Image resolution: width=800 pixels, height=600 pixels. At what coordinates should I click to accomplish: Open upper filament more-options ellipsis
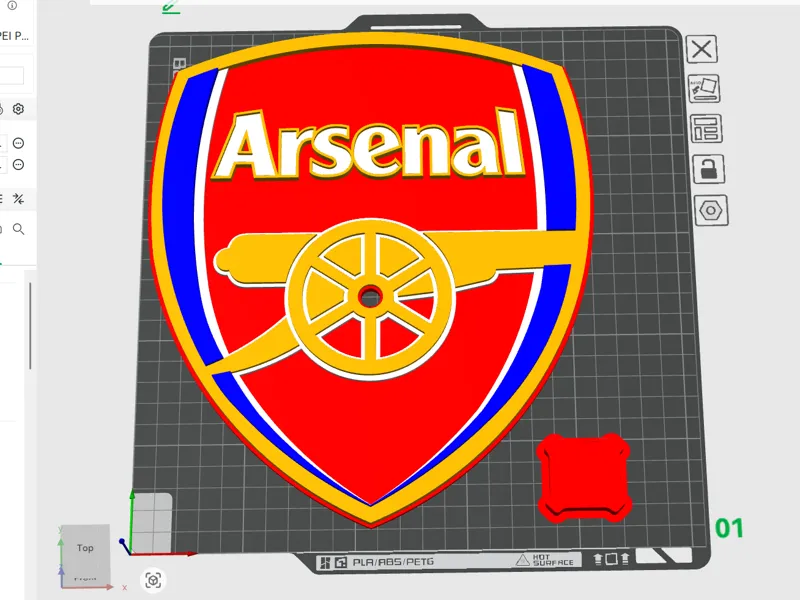(18, 143)
